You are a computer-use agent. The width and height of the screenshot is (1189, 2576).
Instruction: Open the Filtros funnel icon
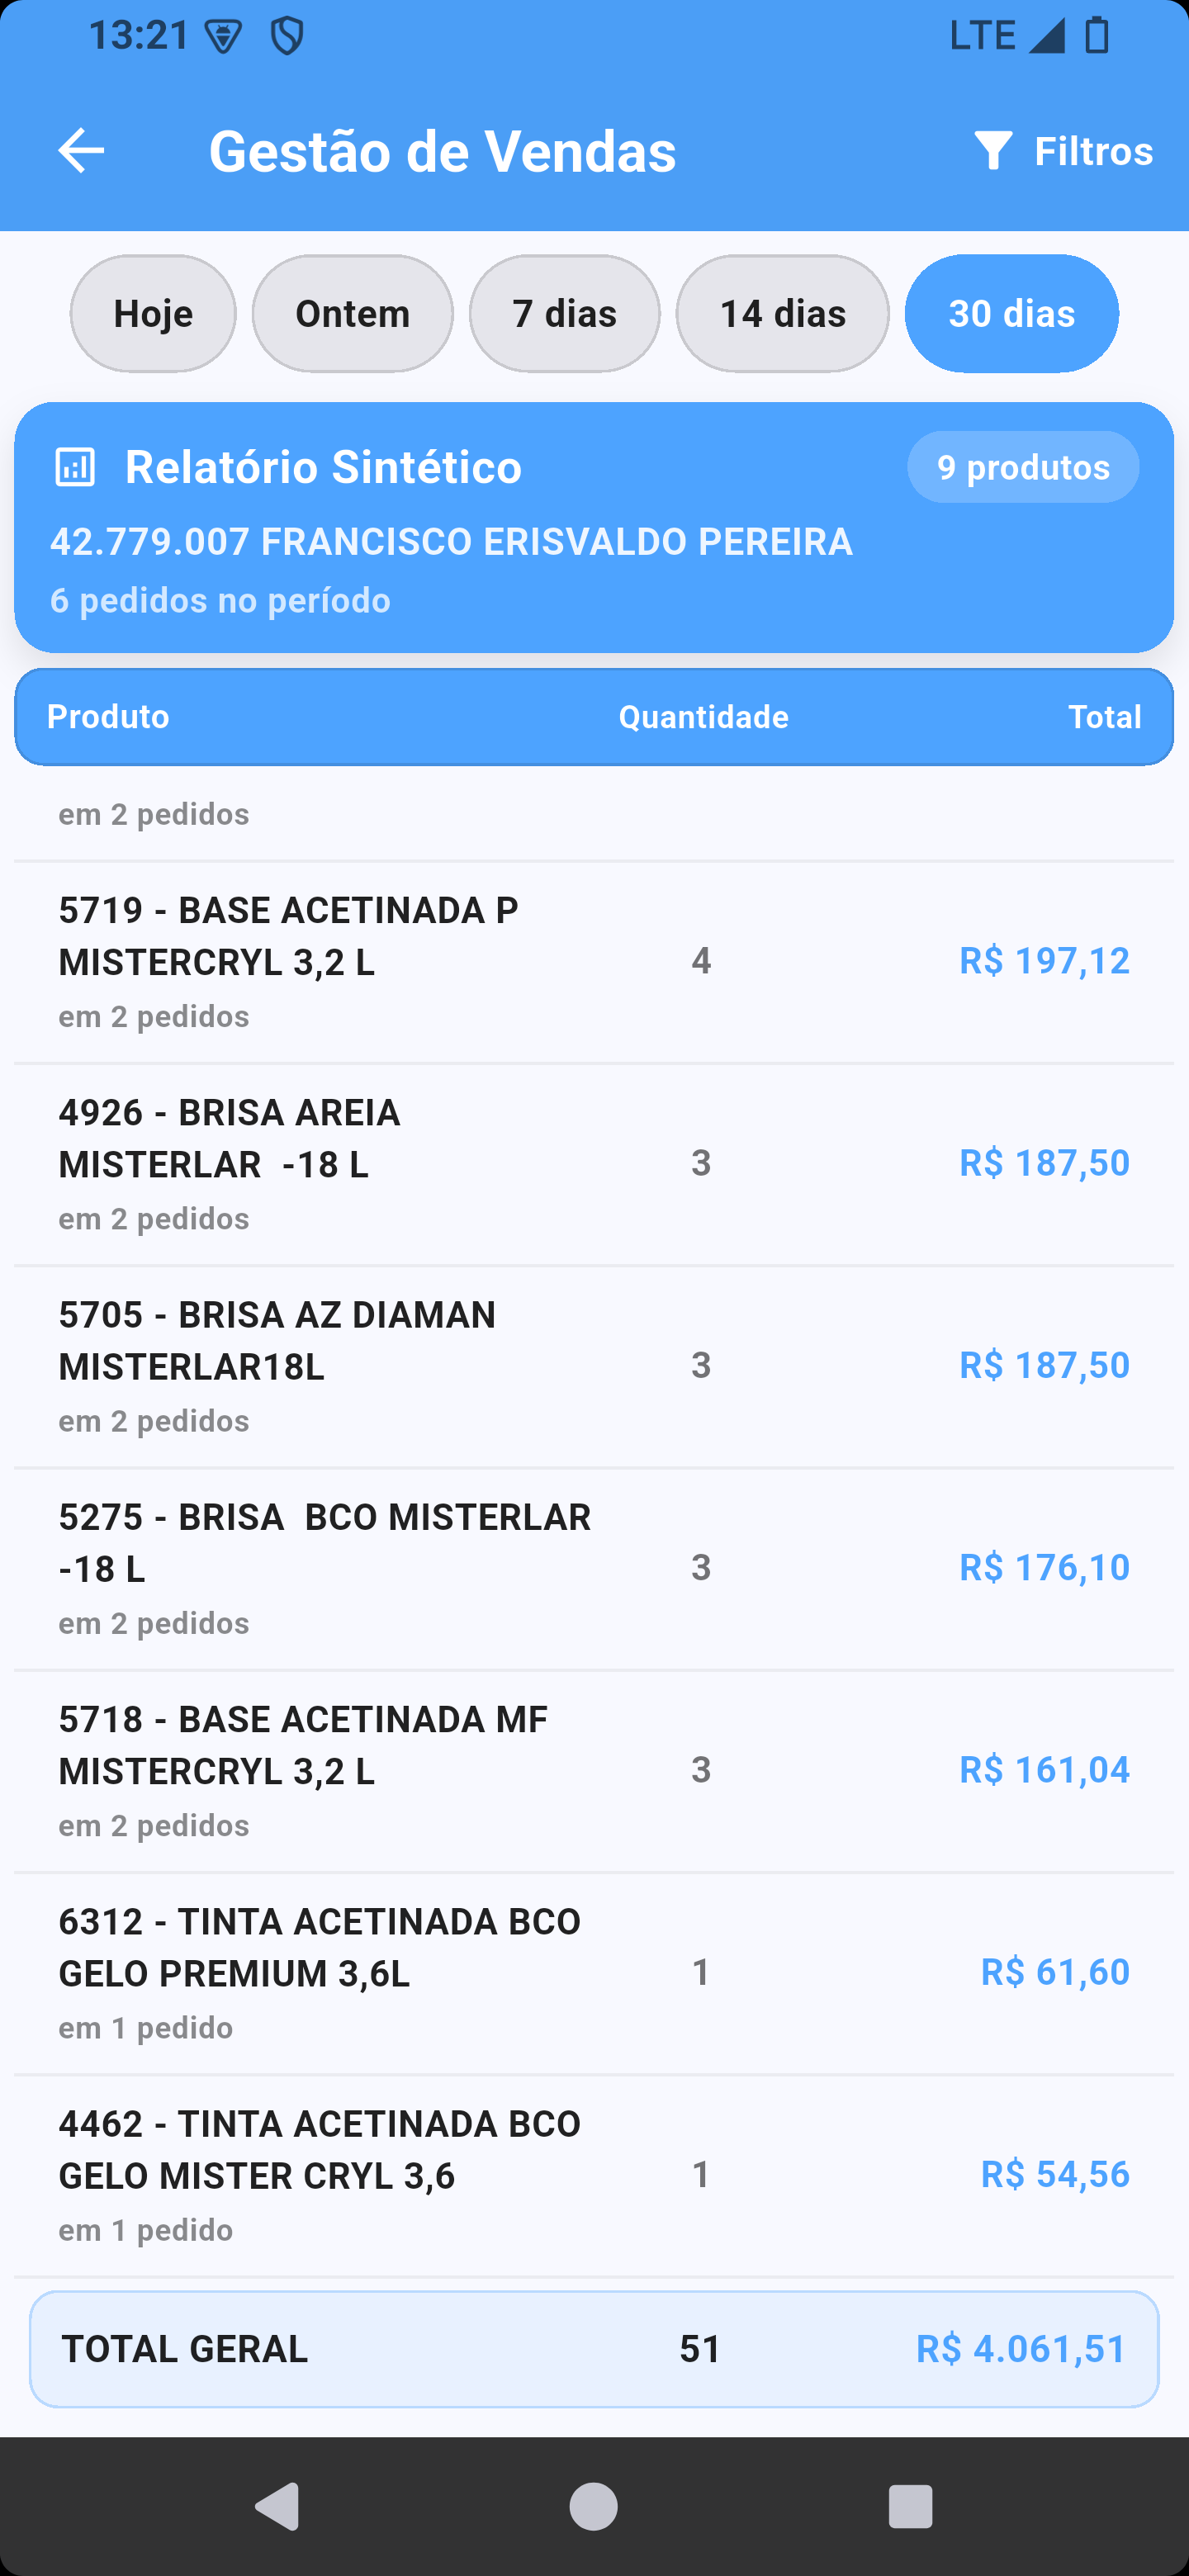tap(994, 151)
